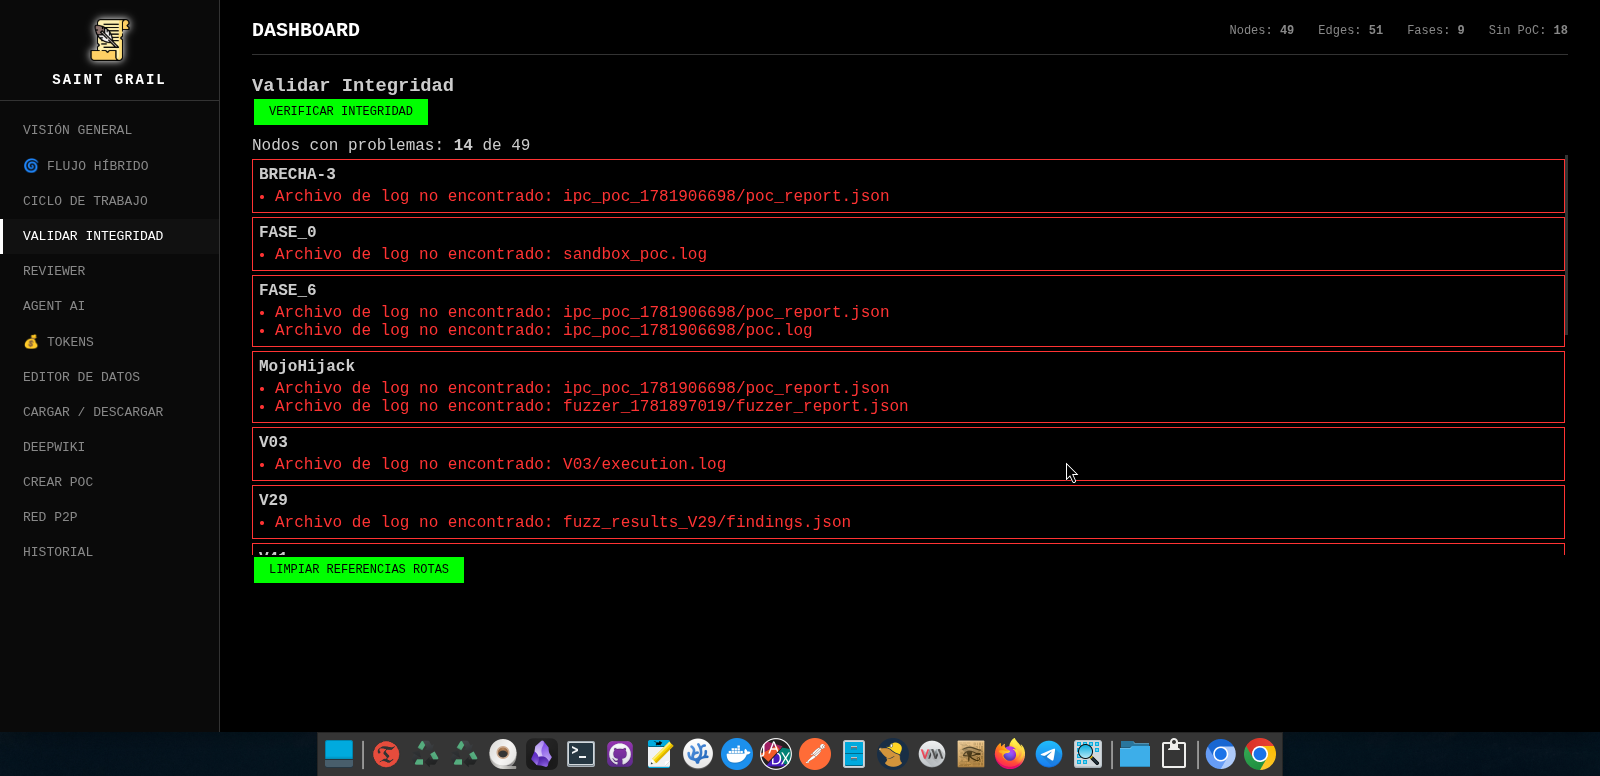Launch Postman from the dock

(x=815, y=754)
